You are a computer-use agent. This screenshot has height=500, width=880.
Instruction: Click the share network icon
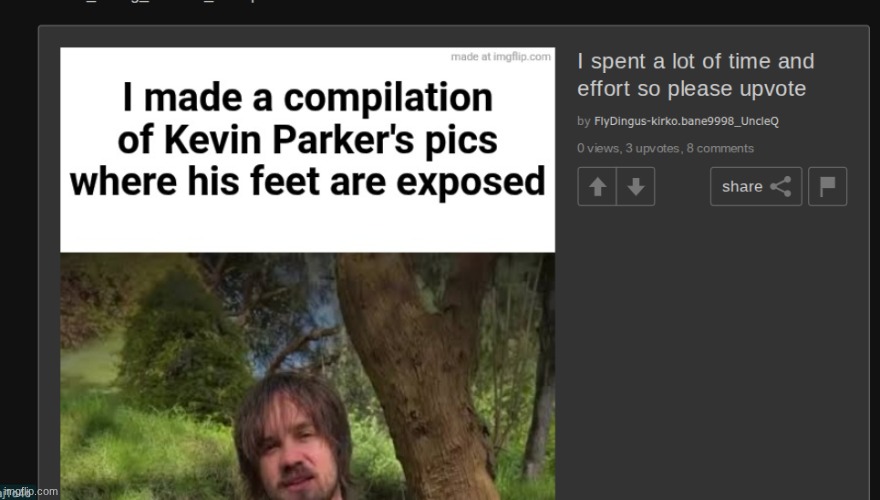point(781,186)
